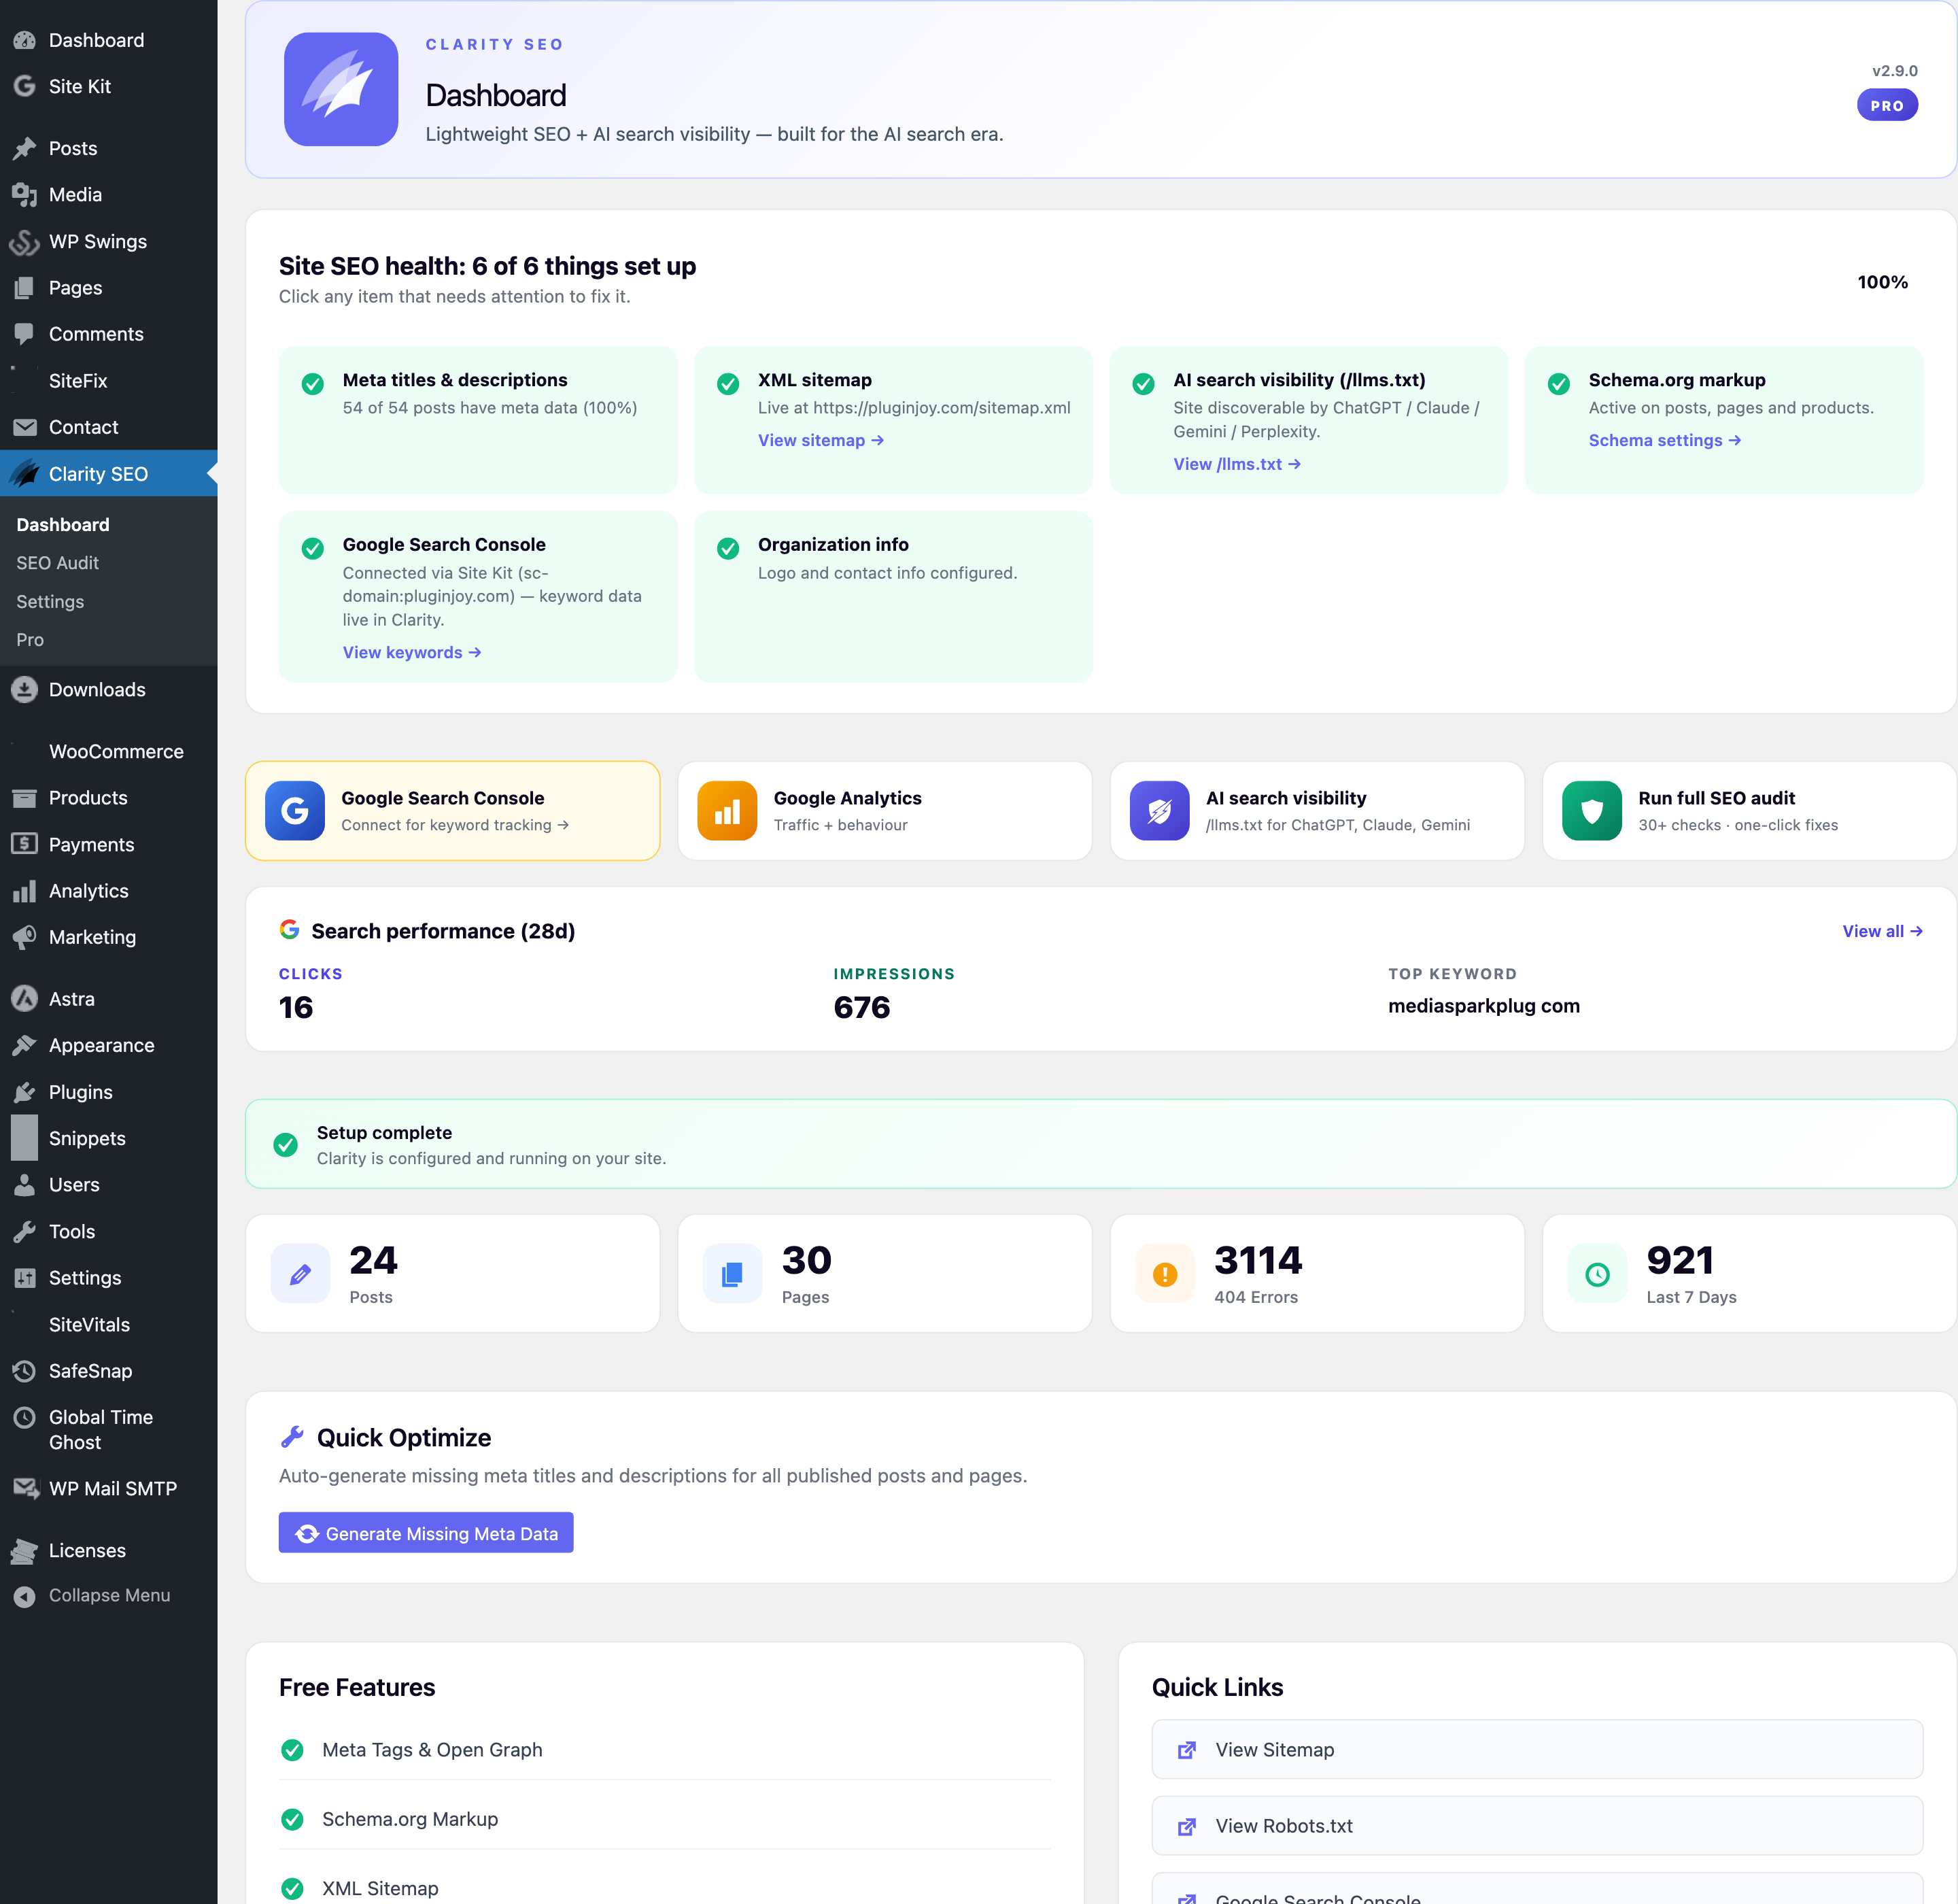Open Clarity SEO Settings submenu item
The image size is (1958, 1904).
[50, 602]
